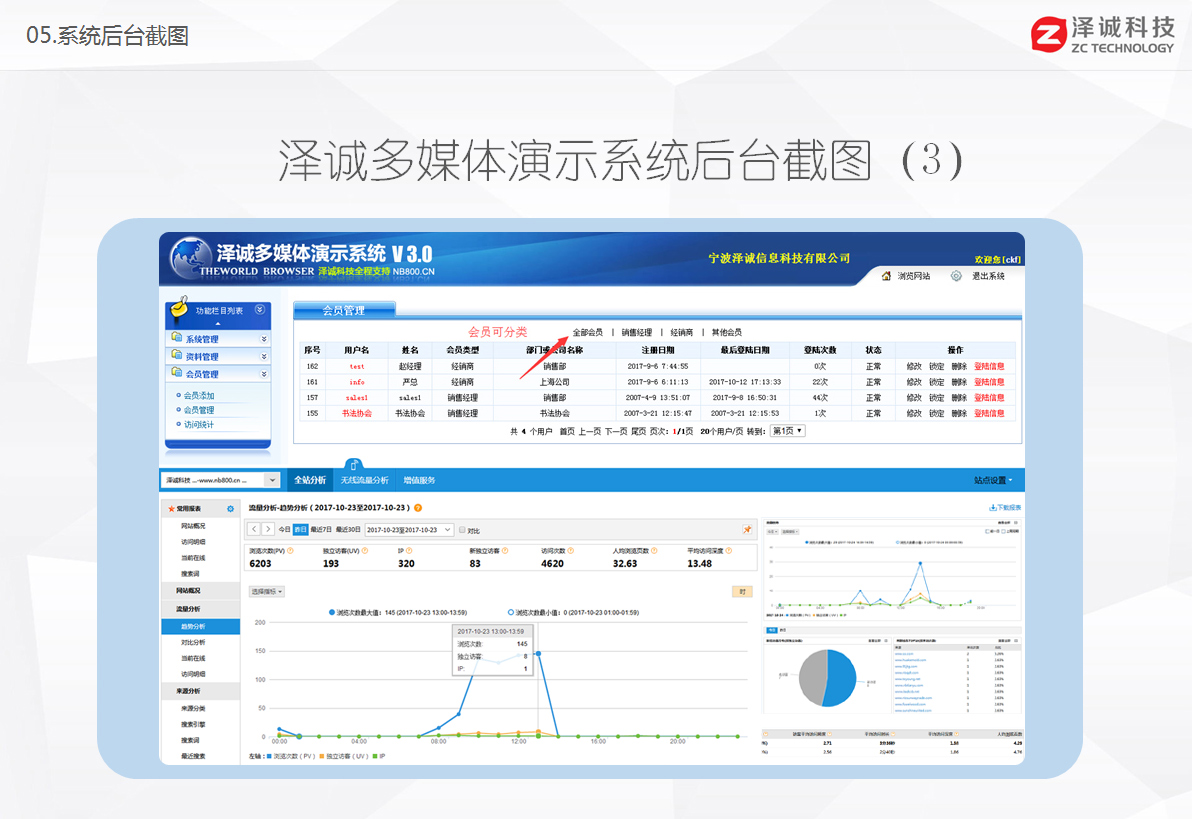Open the date range dropdown
This screenshot has width=1192, height=819.
(409, 530)
